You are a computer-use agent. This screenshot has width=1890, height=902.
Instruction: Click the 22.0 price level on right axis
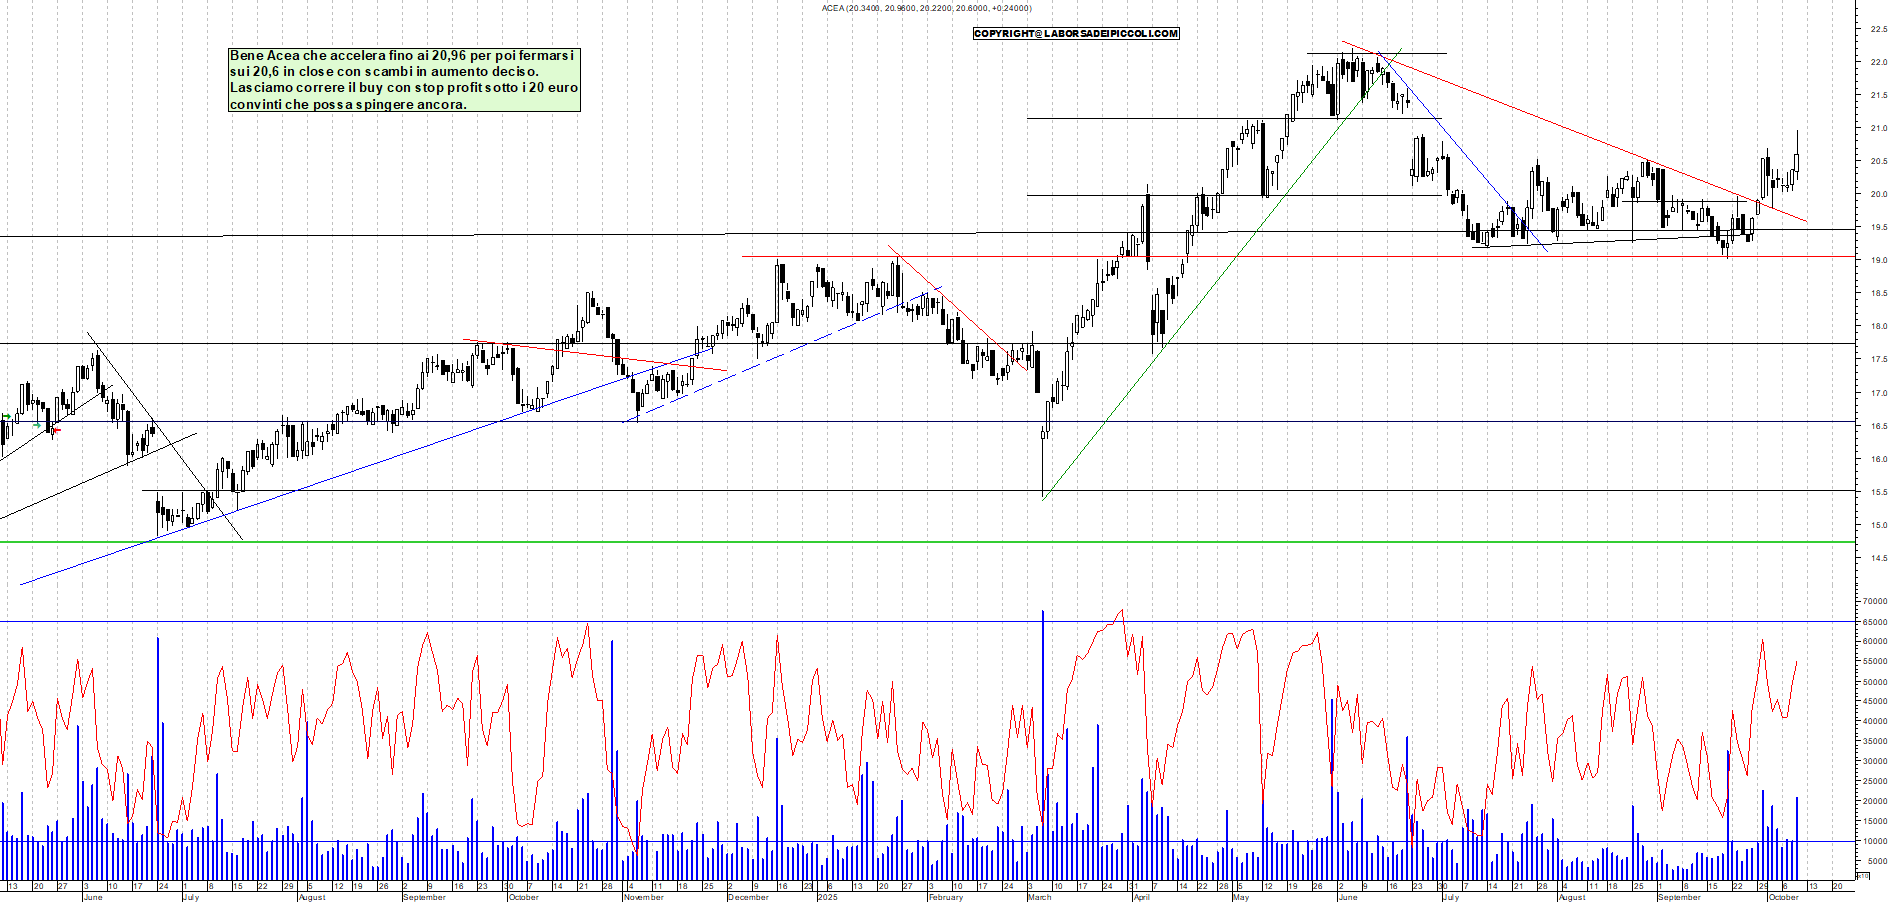pos(1878,62)
